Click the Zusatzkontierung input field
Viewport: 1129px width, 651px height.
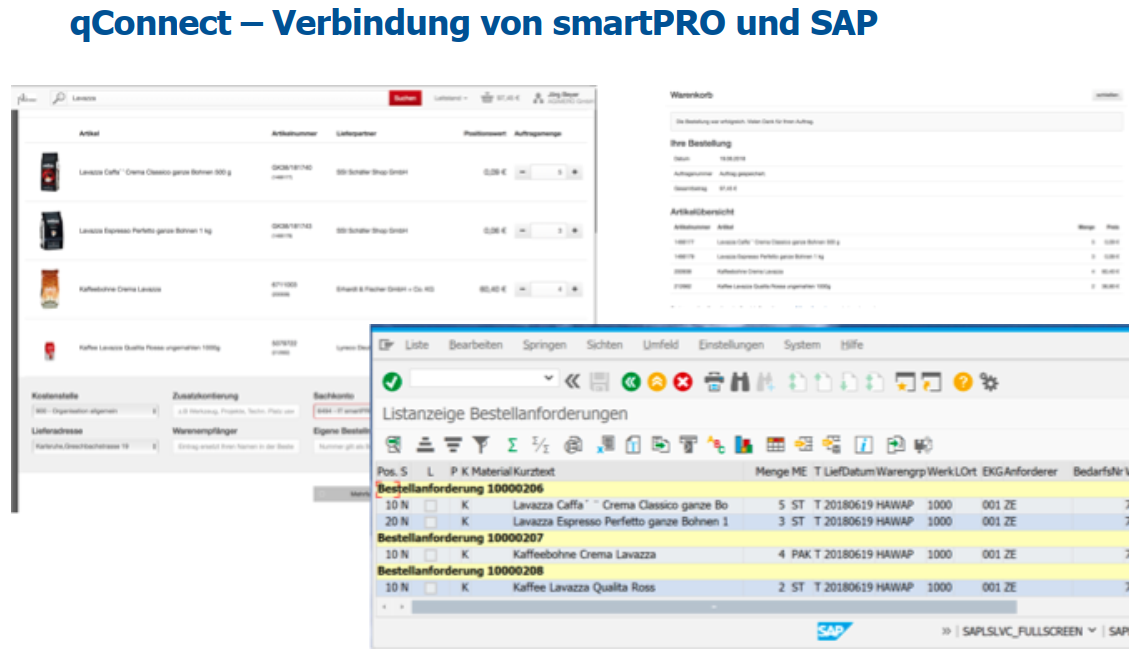click(235, 411)
